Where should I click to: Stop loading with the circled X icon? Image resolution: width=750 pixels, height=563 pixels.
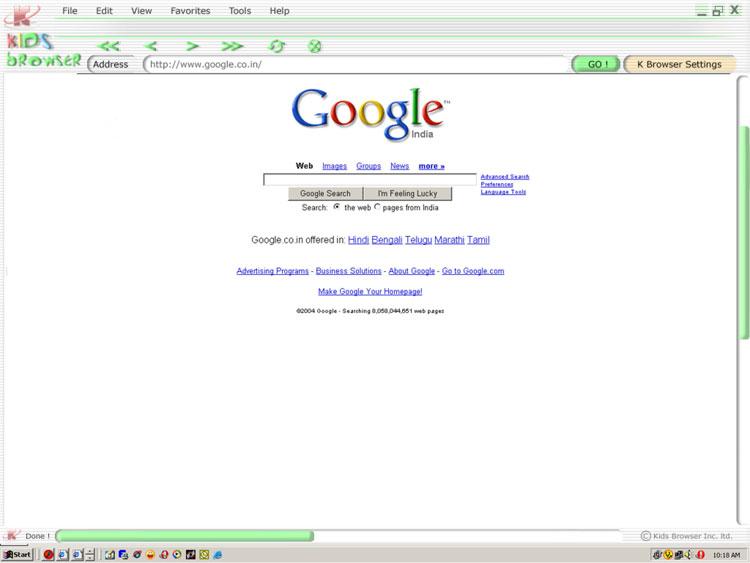coord(314,46)
